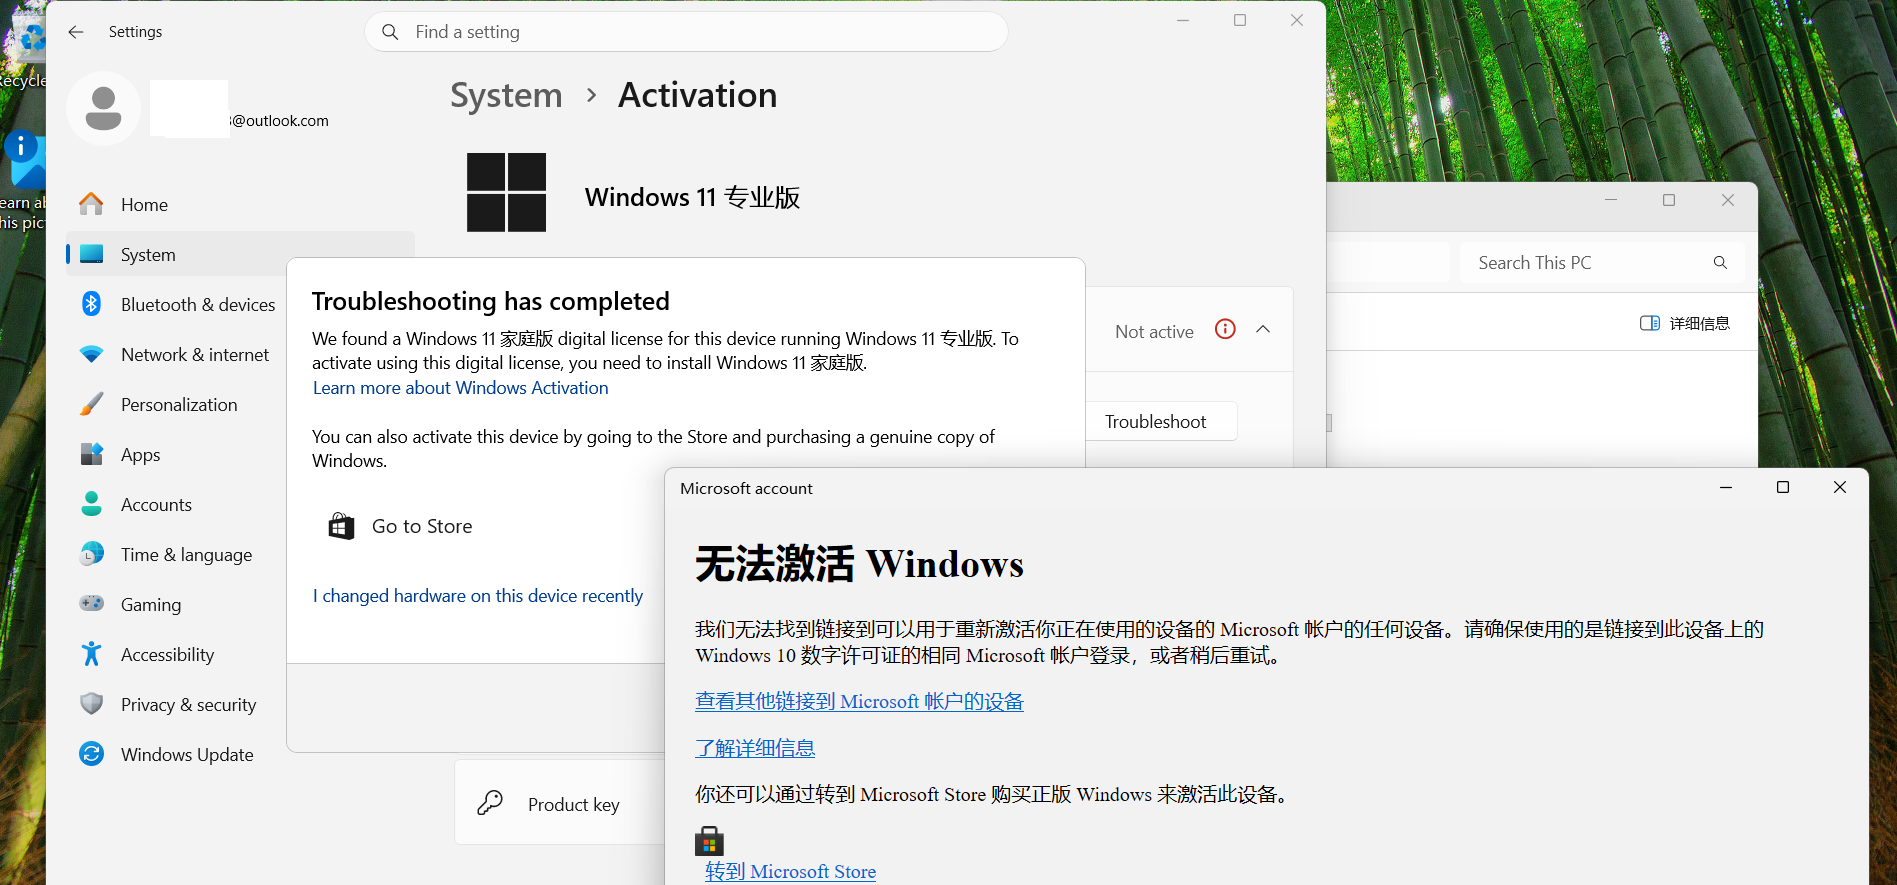This screenshot has width=1897, height=885.
Task: Click the user profile avatar
Action: [x=103, y=108]
